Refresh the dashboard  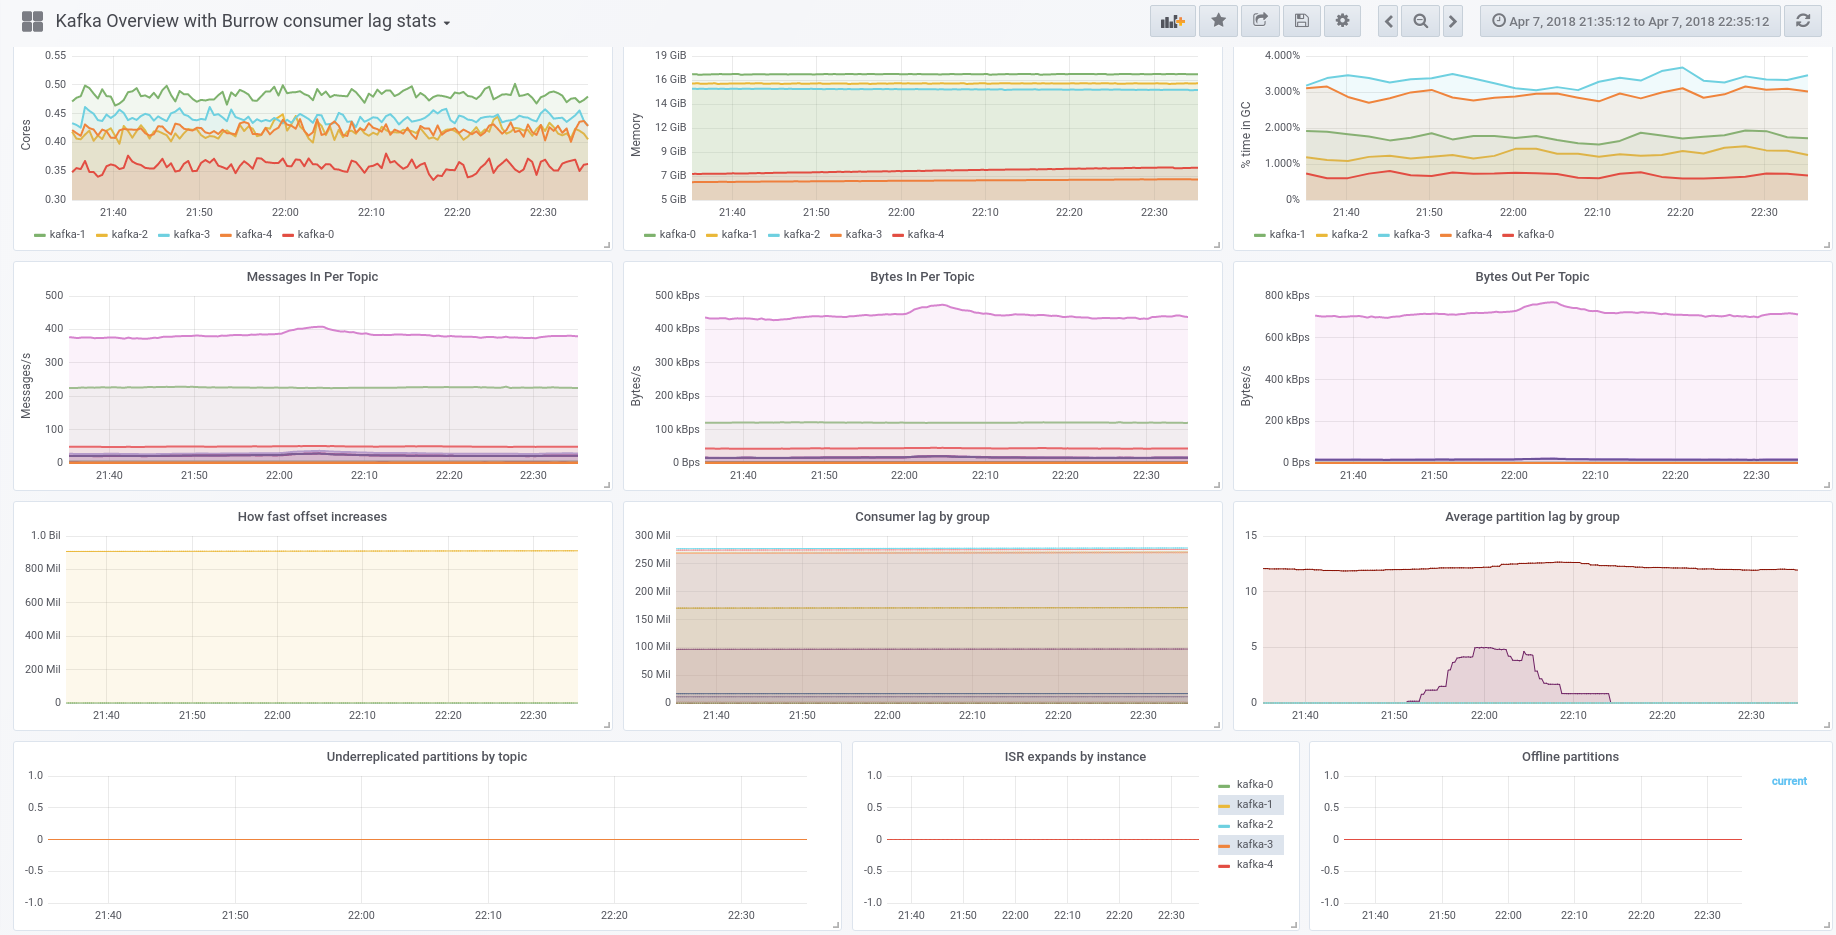(x=1803, y=21)
